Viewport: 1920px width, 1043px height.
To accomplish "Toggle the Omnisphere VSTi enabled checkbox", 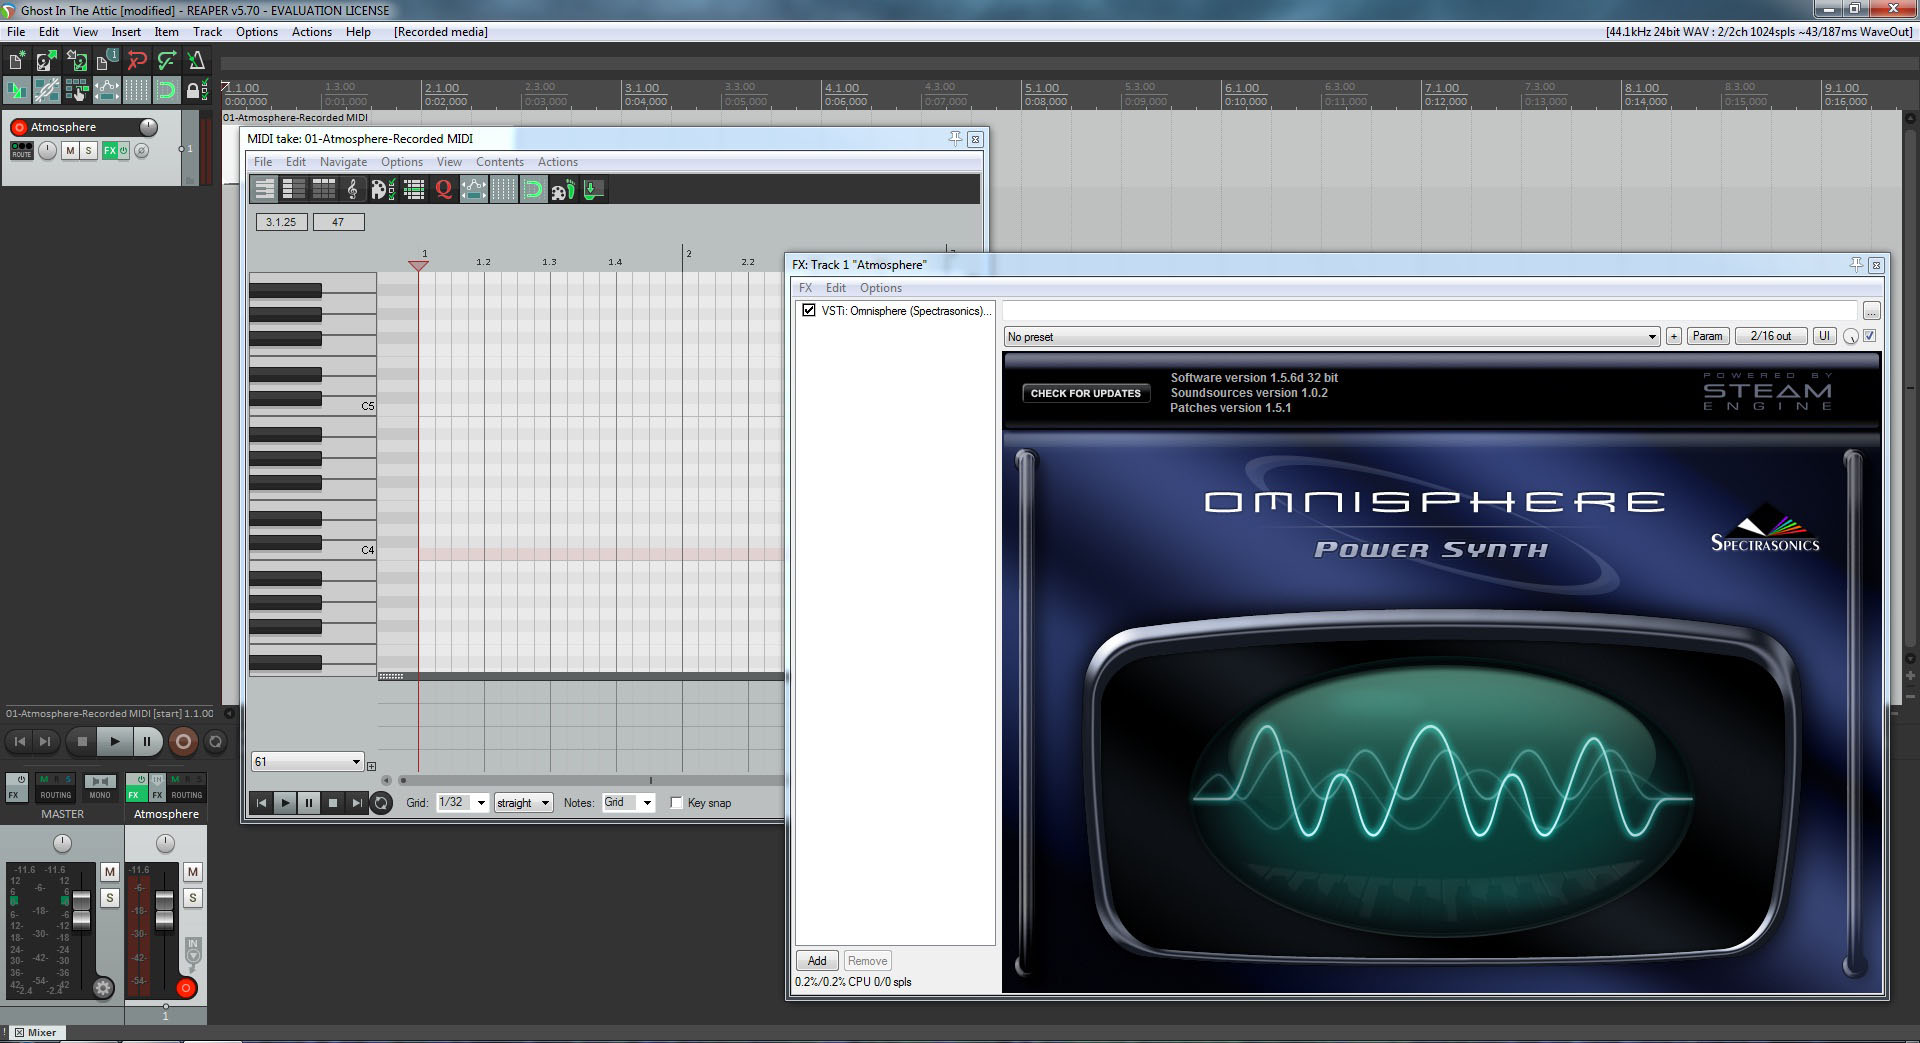I will 808,311.
